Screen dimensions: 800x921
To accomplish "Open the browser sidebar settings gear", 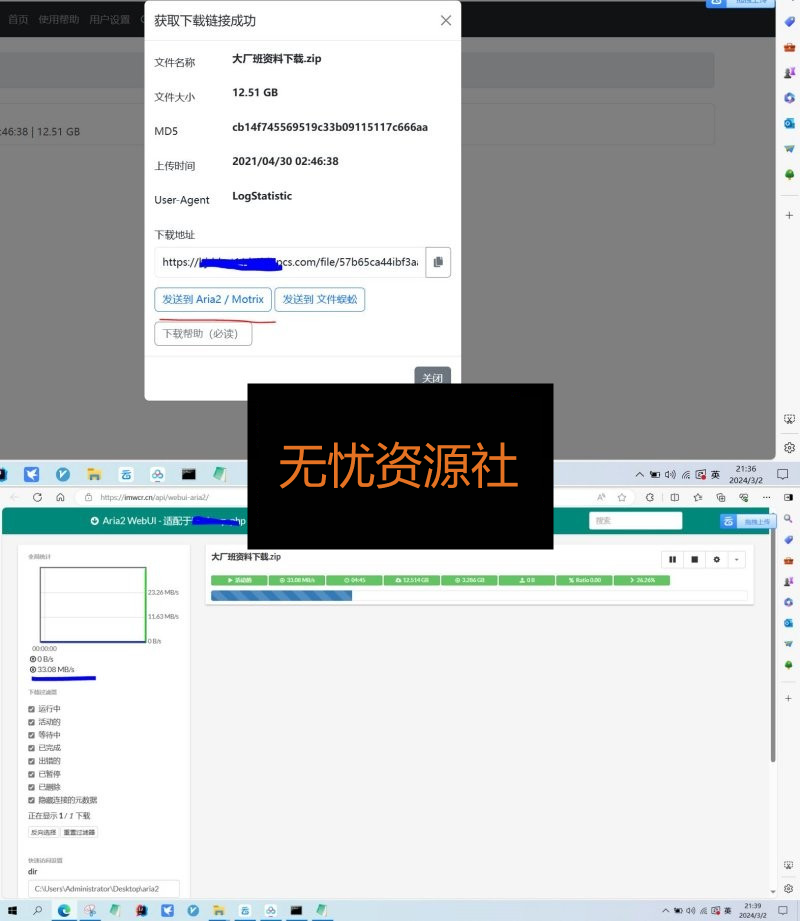I will tap(789, 447).
